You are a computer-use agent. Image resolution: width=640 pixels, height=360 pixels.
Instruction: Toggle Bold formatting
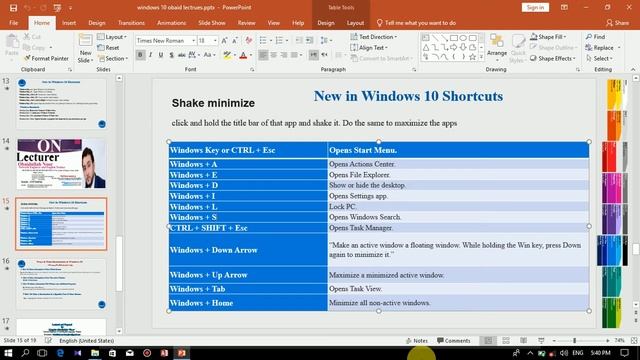[x=140, y=55]
